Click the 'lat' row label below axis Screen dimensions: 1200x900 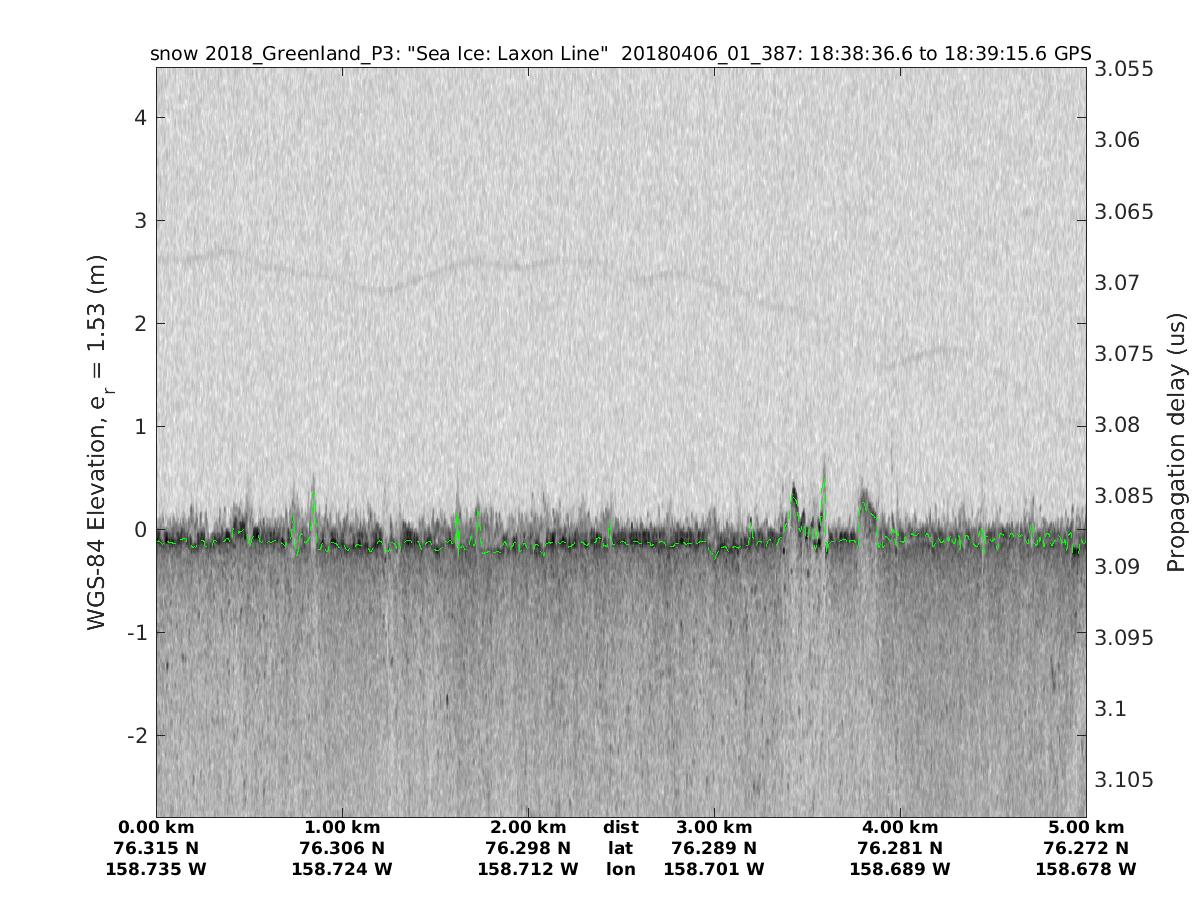click(621, 848)
